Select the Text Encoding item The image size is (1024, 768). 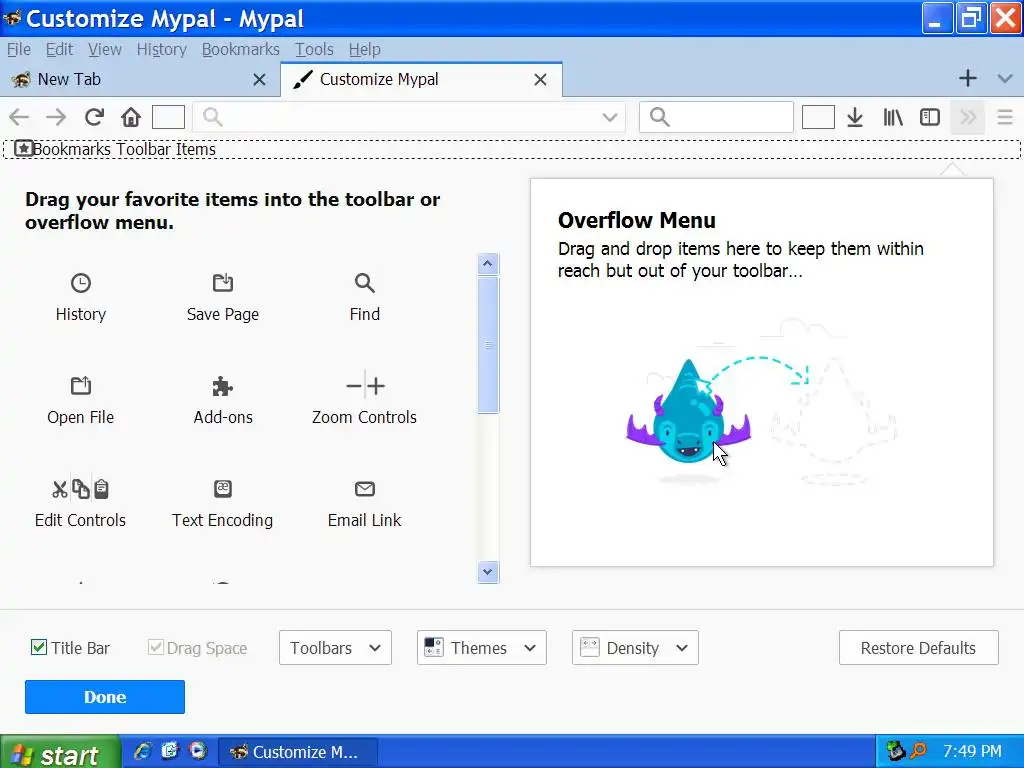[x=223, y=504]
